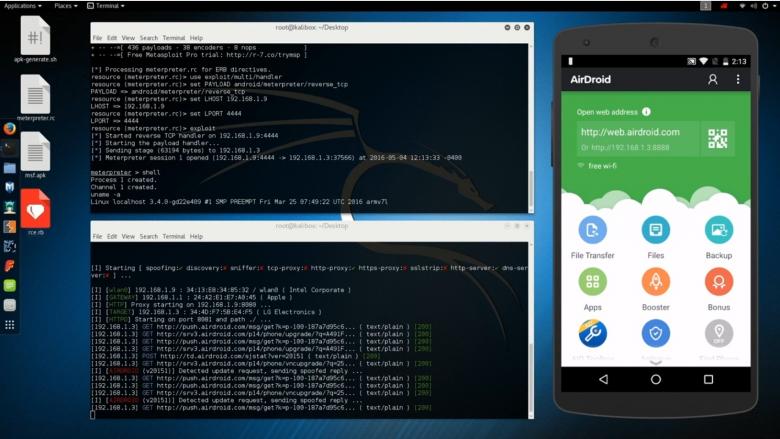This screenshot has height=439, width=780.
Task: Open the Applications menu in top bar
Action: (23, 5)
